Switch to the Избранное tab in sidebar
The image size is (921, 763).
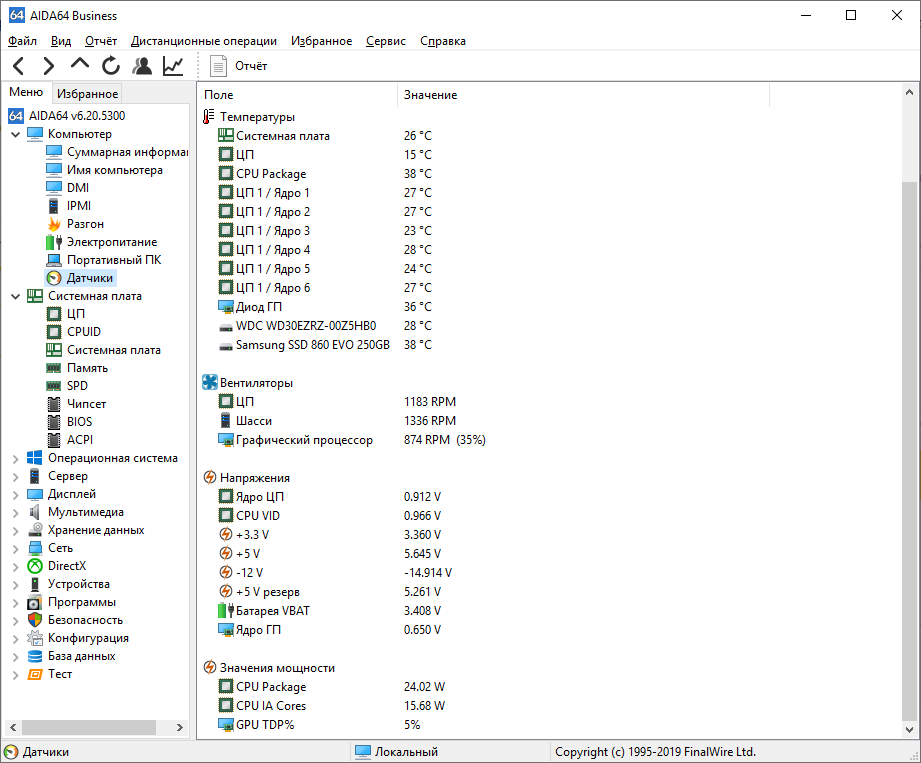(x=88, y=93)
